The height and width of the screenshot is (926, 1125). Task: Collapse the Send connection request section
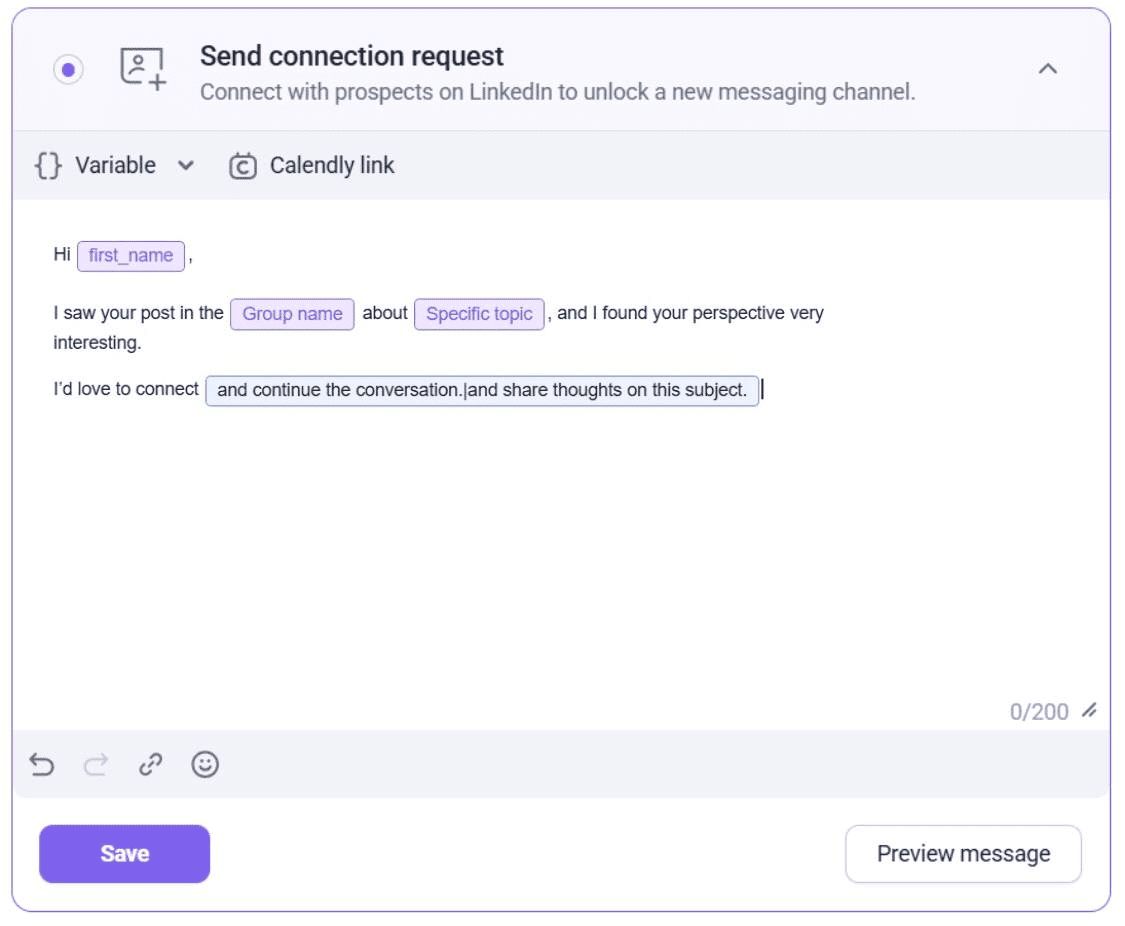(x=1047, y=69)
